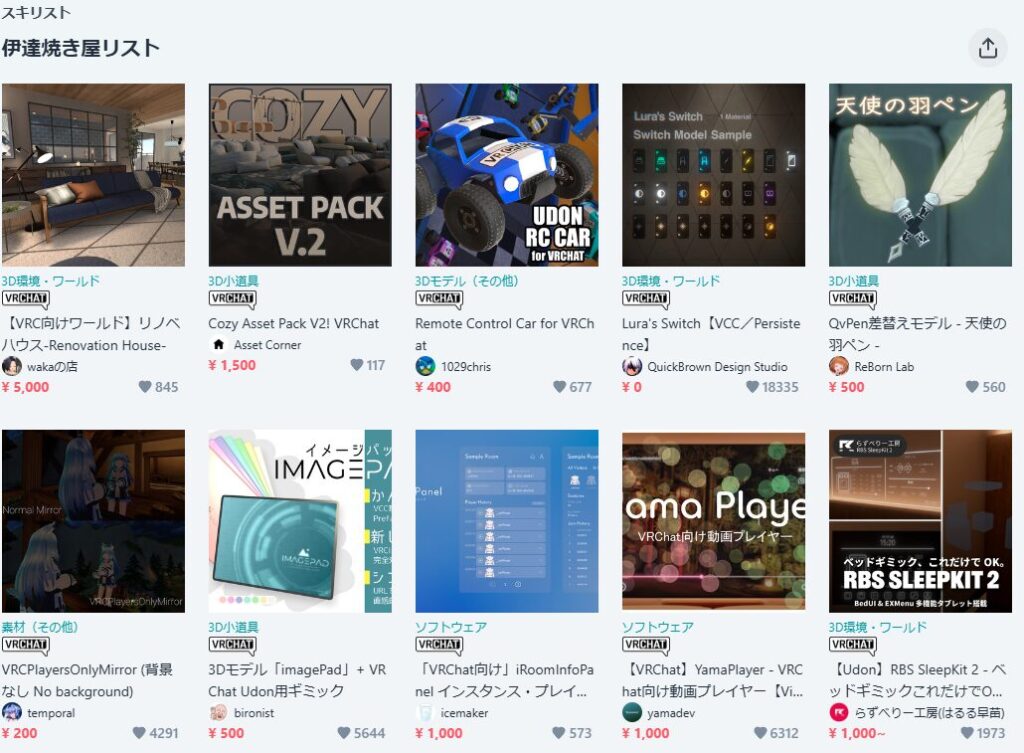Click the ¥ 1,500 price
The height and width of the screenshot is (753, 1024).
tap(232, 365)
